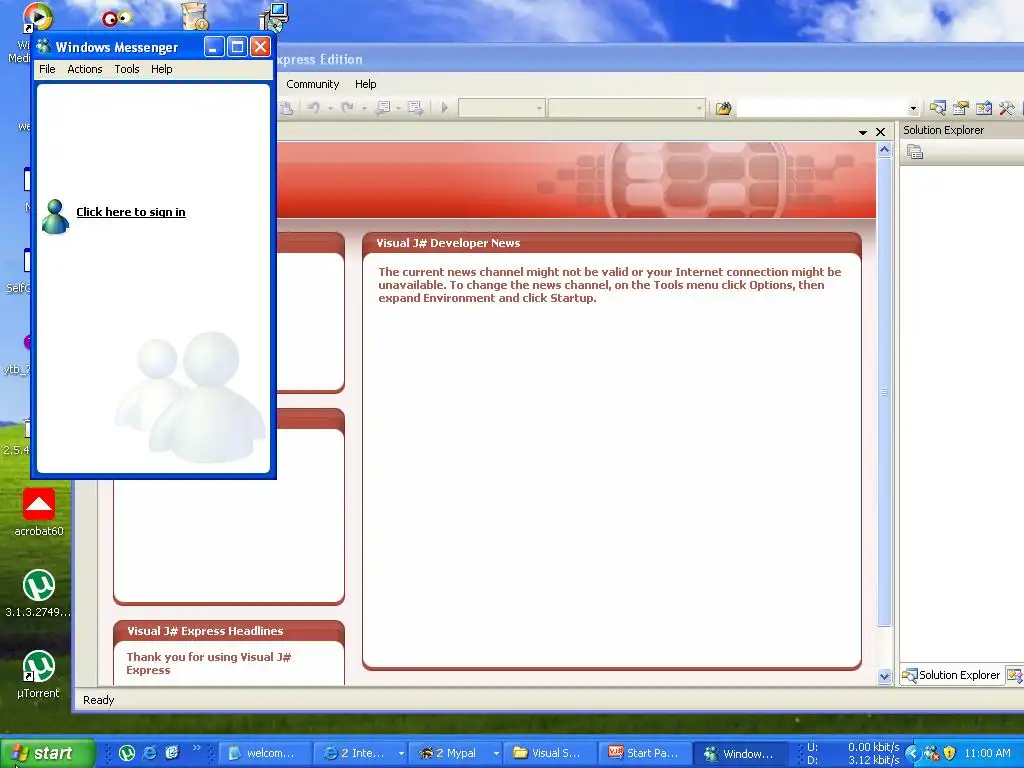Open the Solution Platforms combo box
Screen dimensions: 1024x768
(626, 108)
